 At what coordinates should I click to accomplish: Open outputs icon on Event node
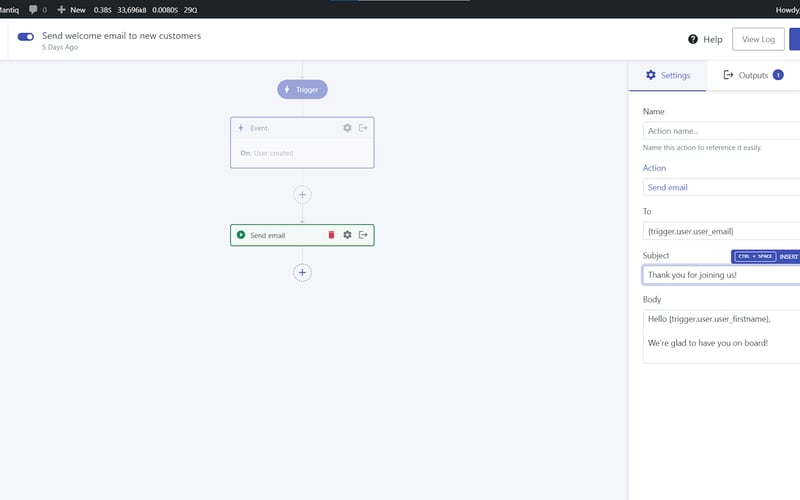pos(363,128)
